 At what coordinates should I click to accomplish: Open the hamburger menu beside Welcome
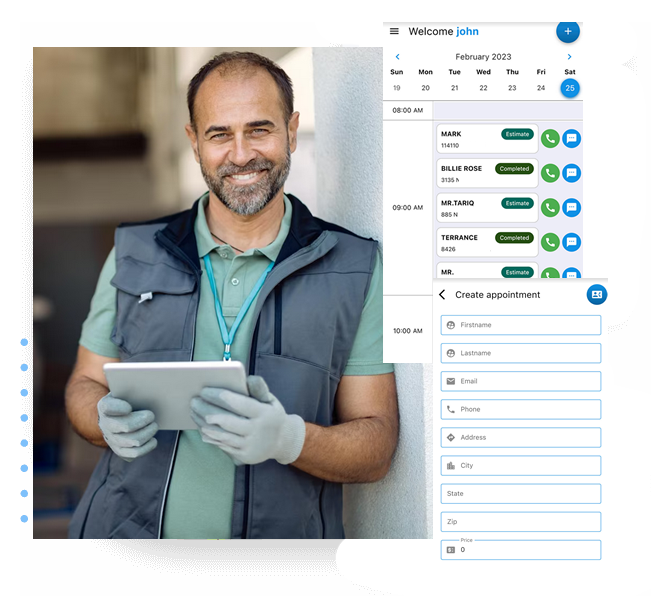click(x=394, y=32)
